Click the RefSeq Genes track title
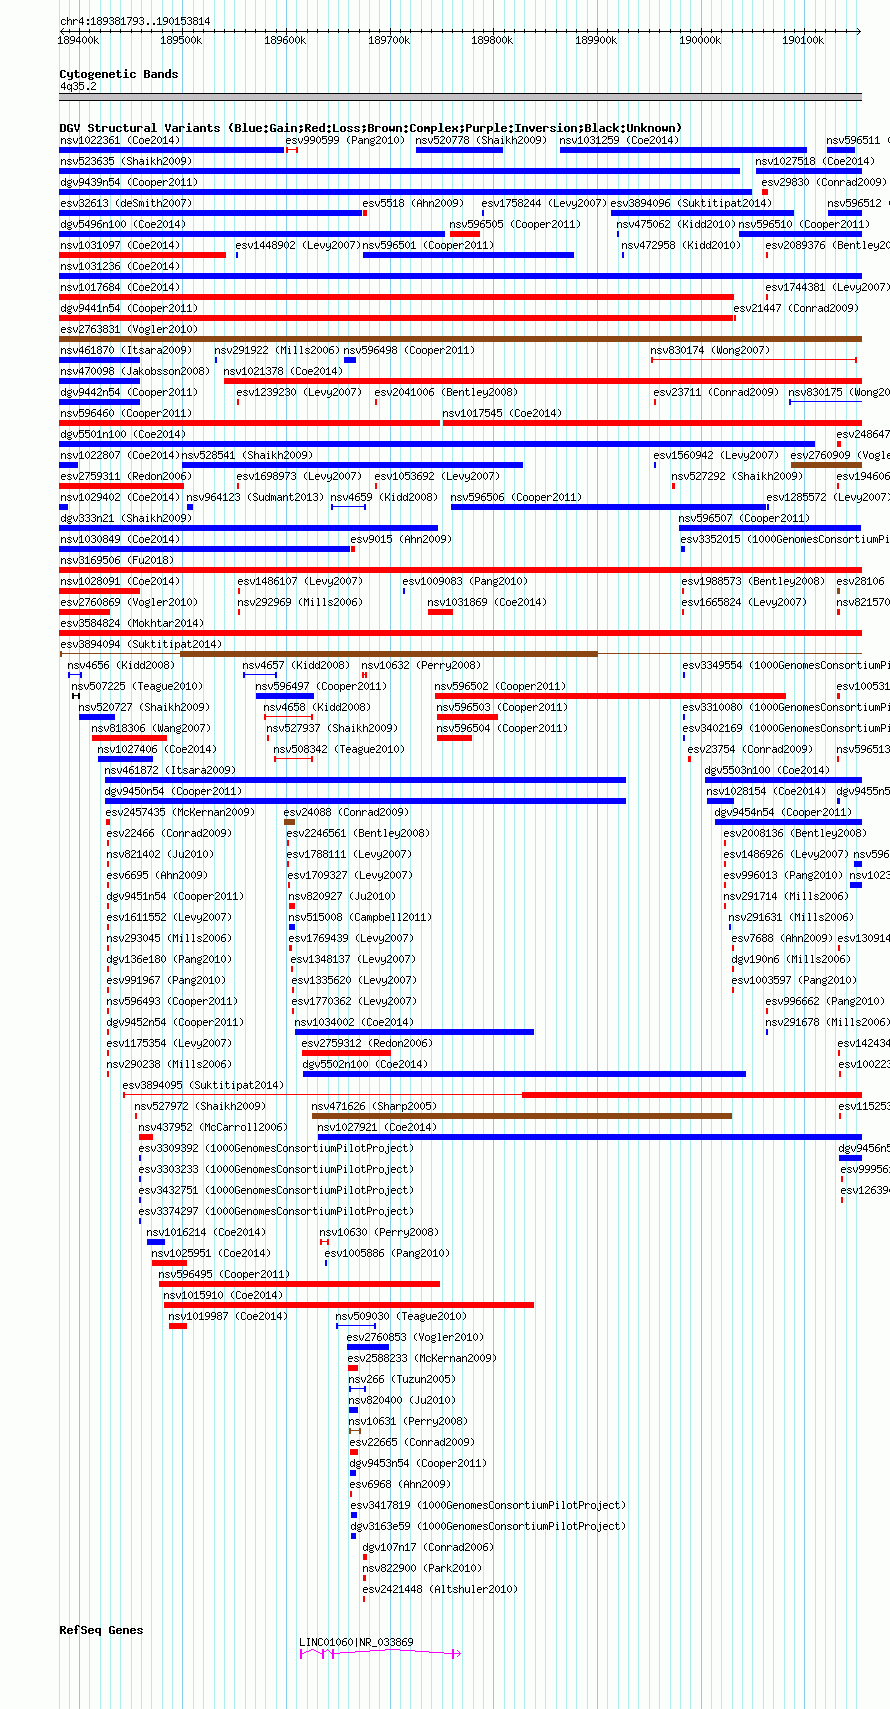The height and width of the screenshot is (1709, 890). (101, 1630)
